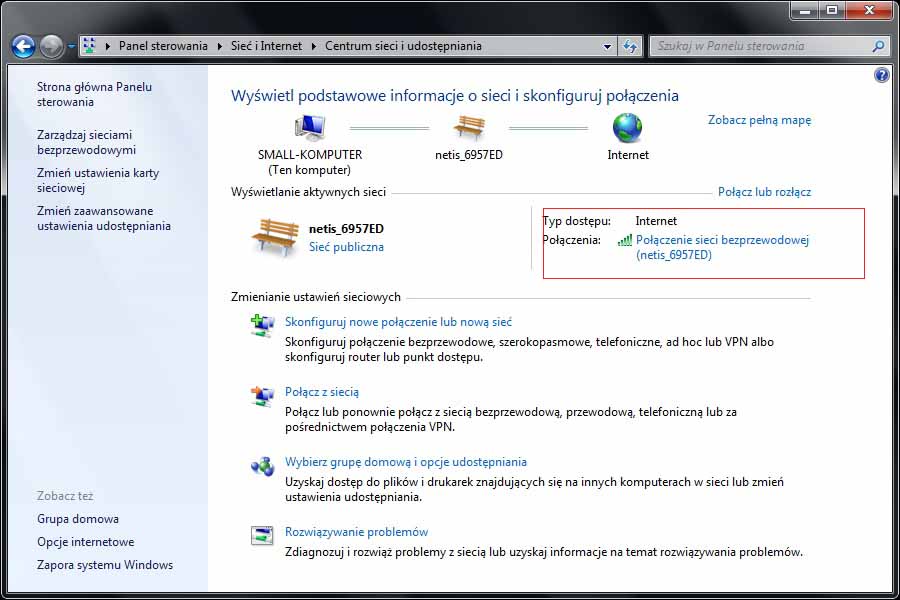The width and height of the screenshot is (900, 600).
Task: Select Panel sterowania breadcrumb
Action: click(x=163, y=46)
